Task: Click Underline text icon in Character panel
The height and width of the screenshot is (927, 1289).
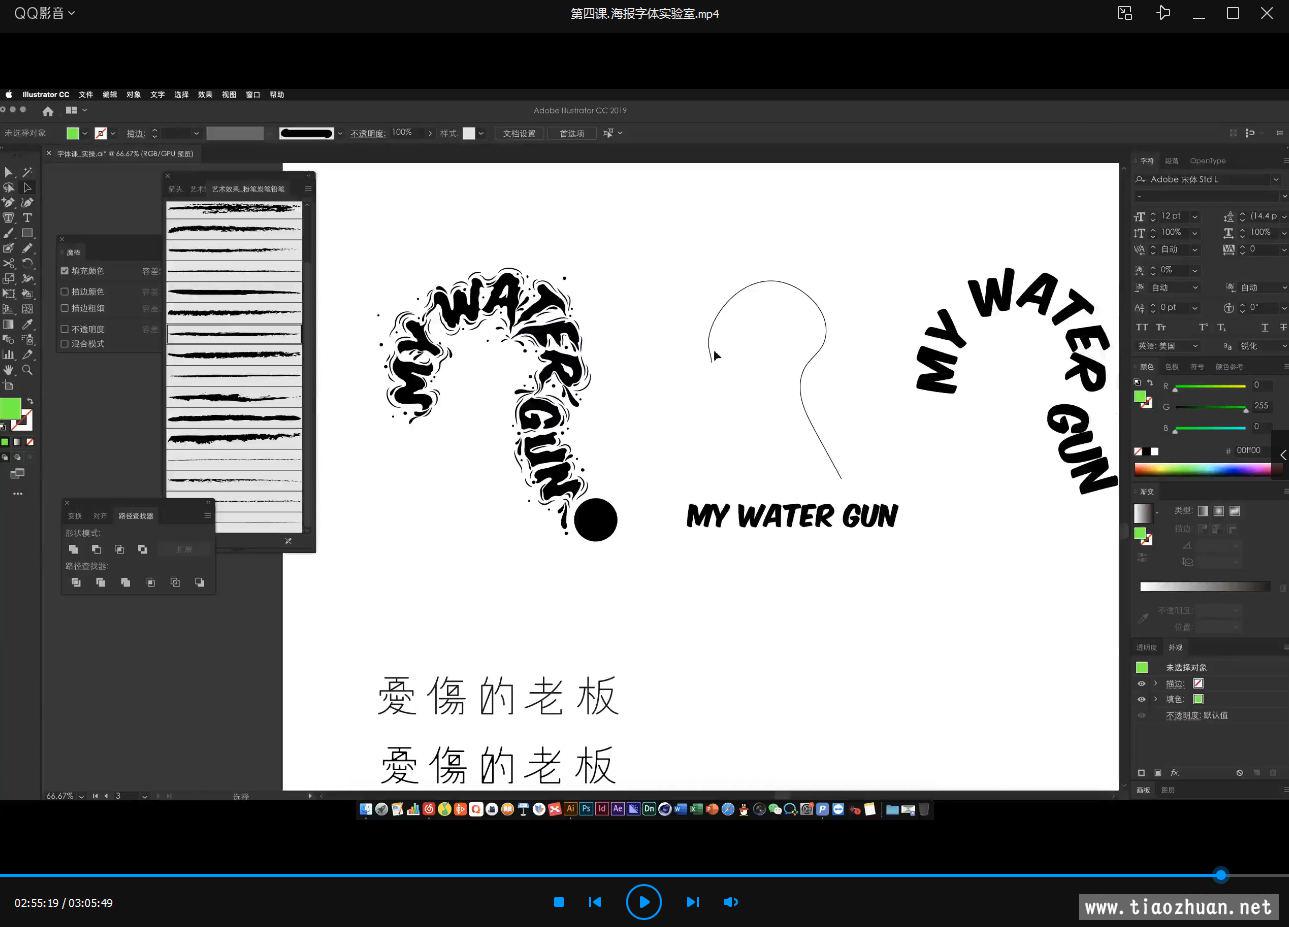Action: pyautogui.click(x=1265, y=327)
